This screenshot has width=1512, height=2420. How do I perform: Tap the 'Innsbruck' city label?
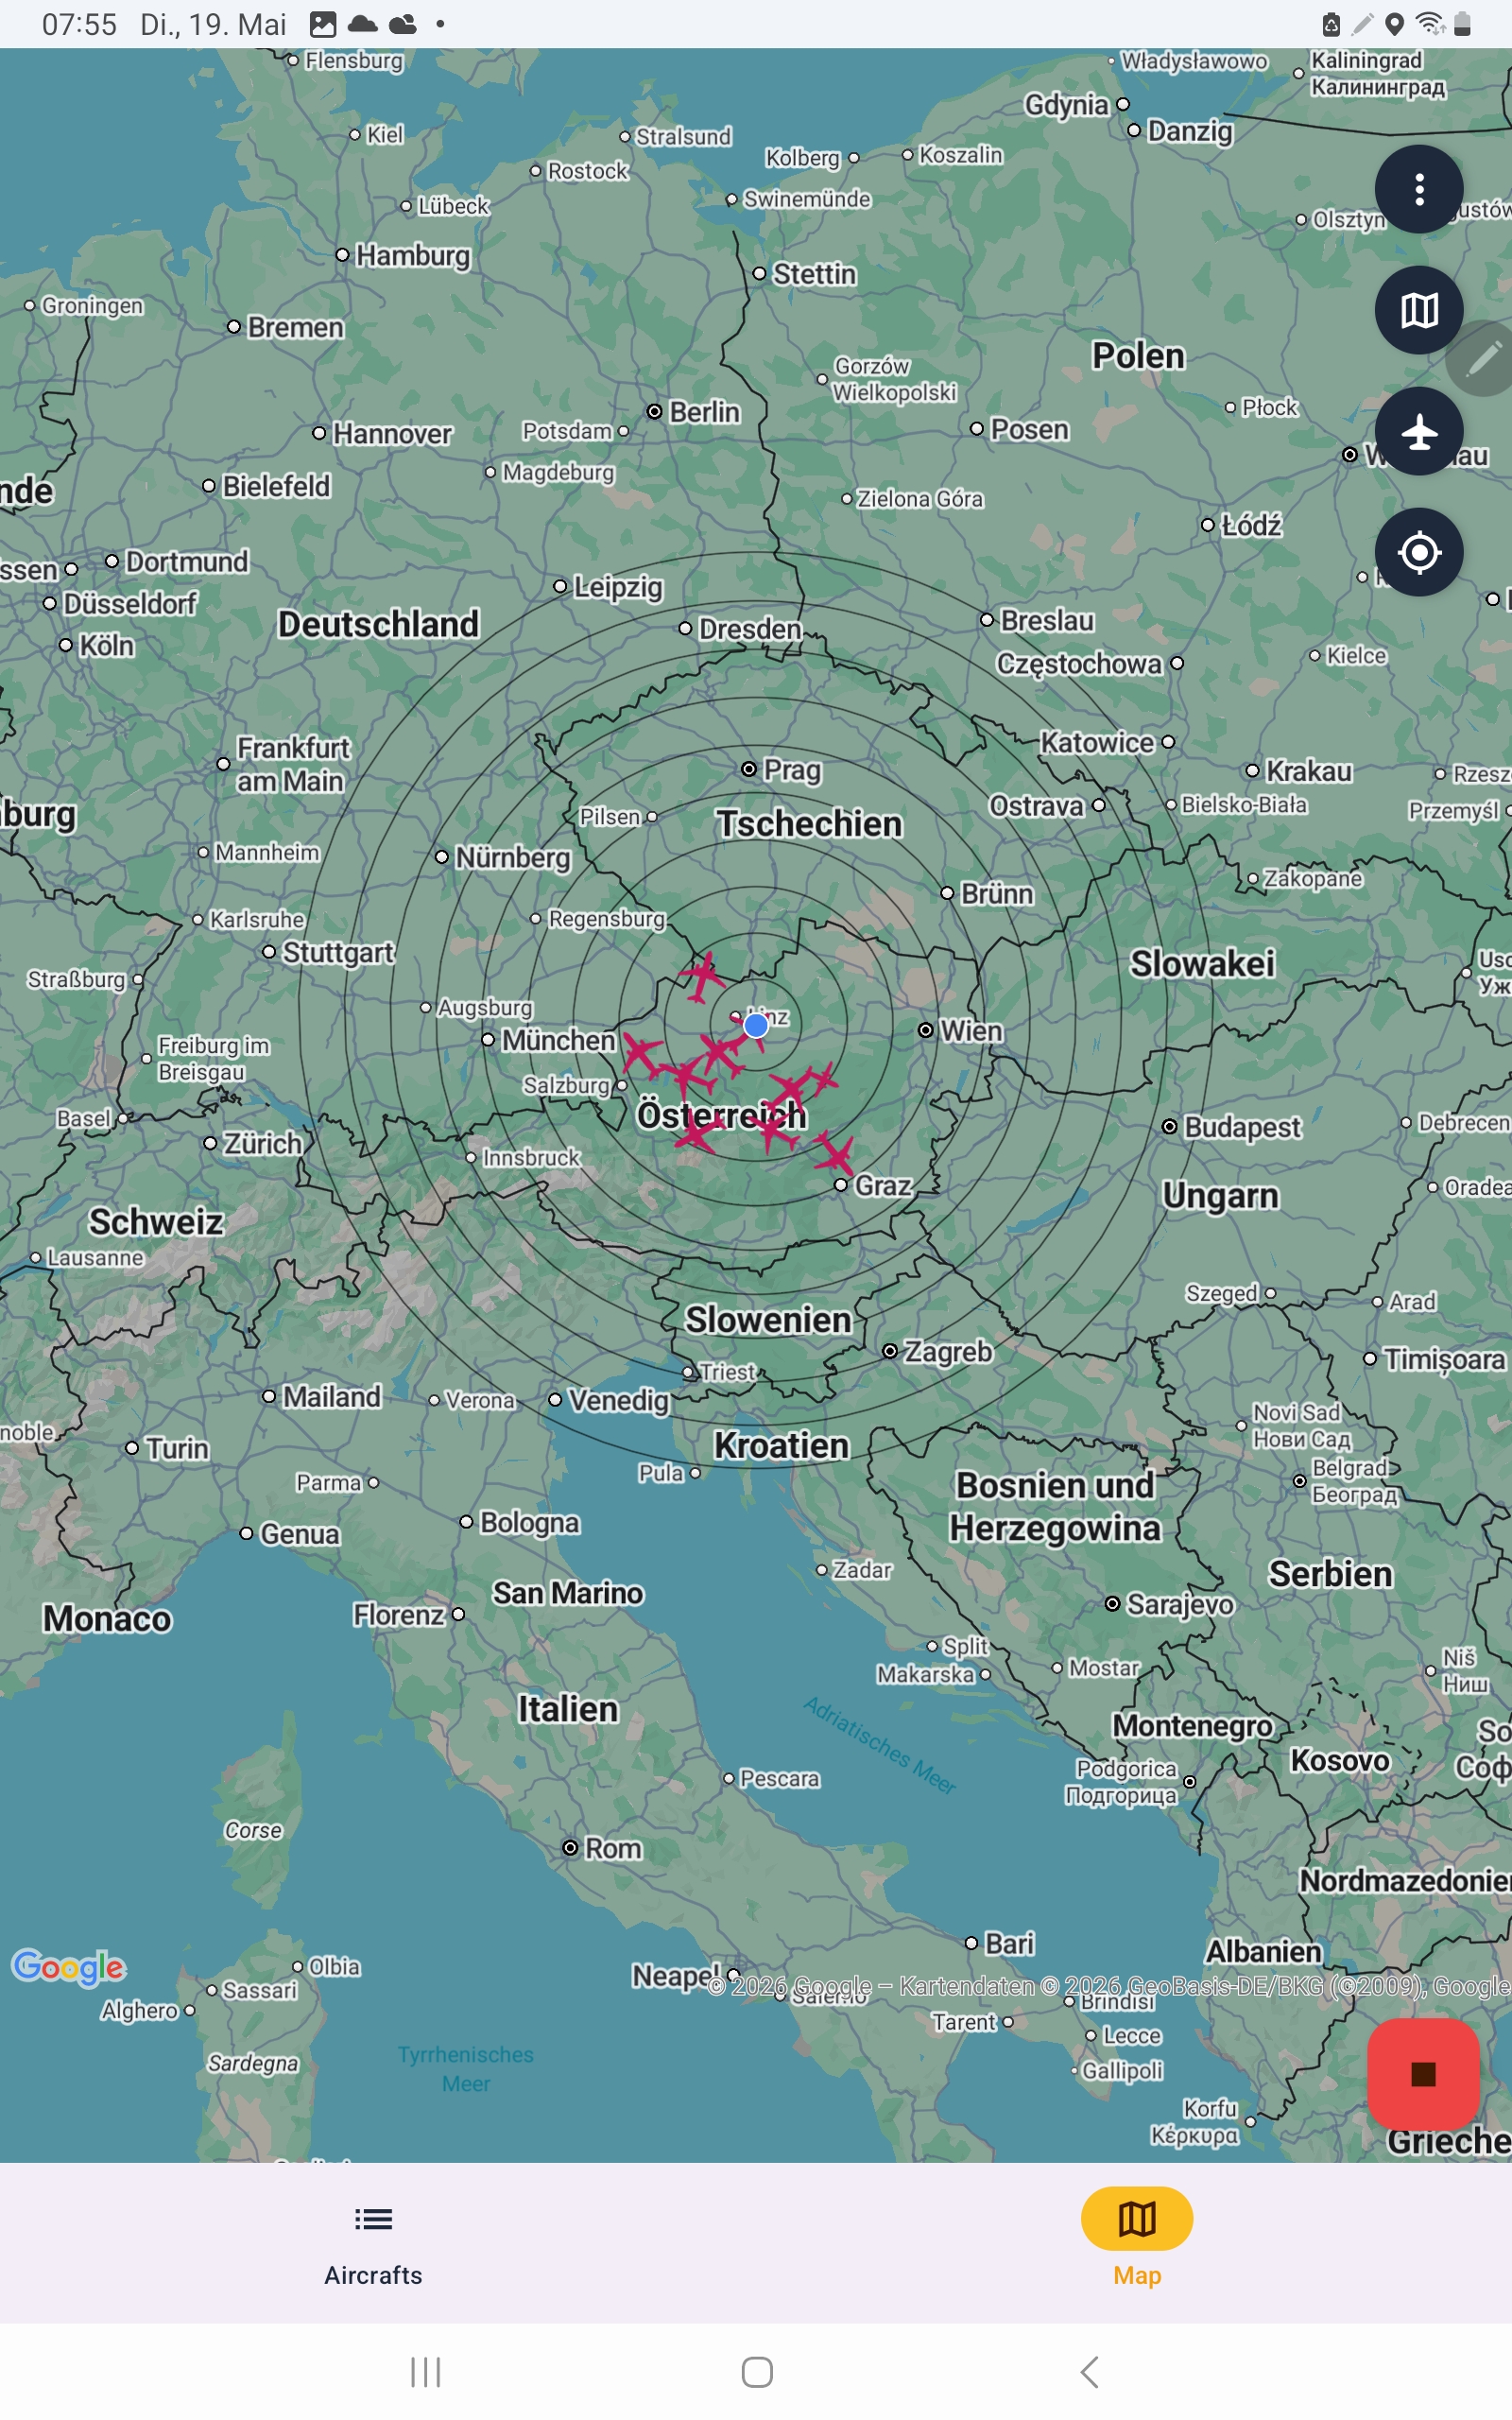point(531,1157)
